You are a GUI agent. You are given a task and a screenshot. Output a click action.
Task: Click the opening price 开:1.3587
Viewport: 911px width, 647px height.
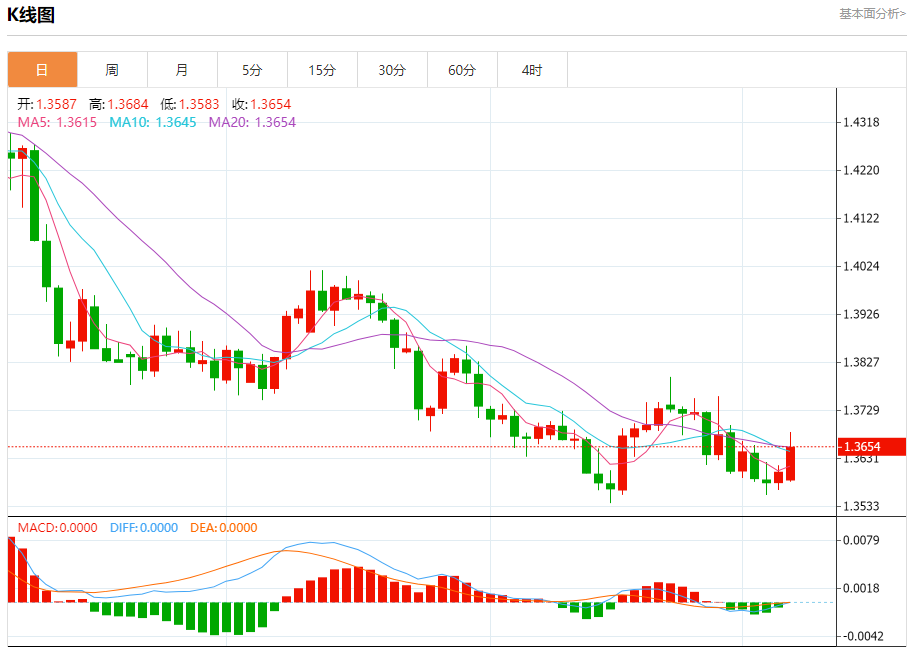(47, 104)
